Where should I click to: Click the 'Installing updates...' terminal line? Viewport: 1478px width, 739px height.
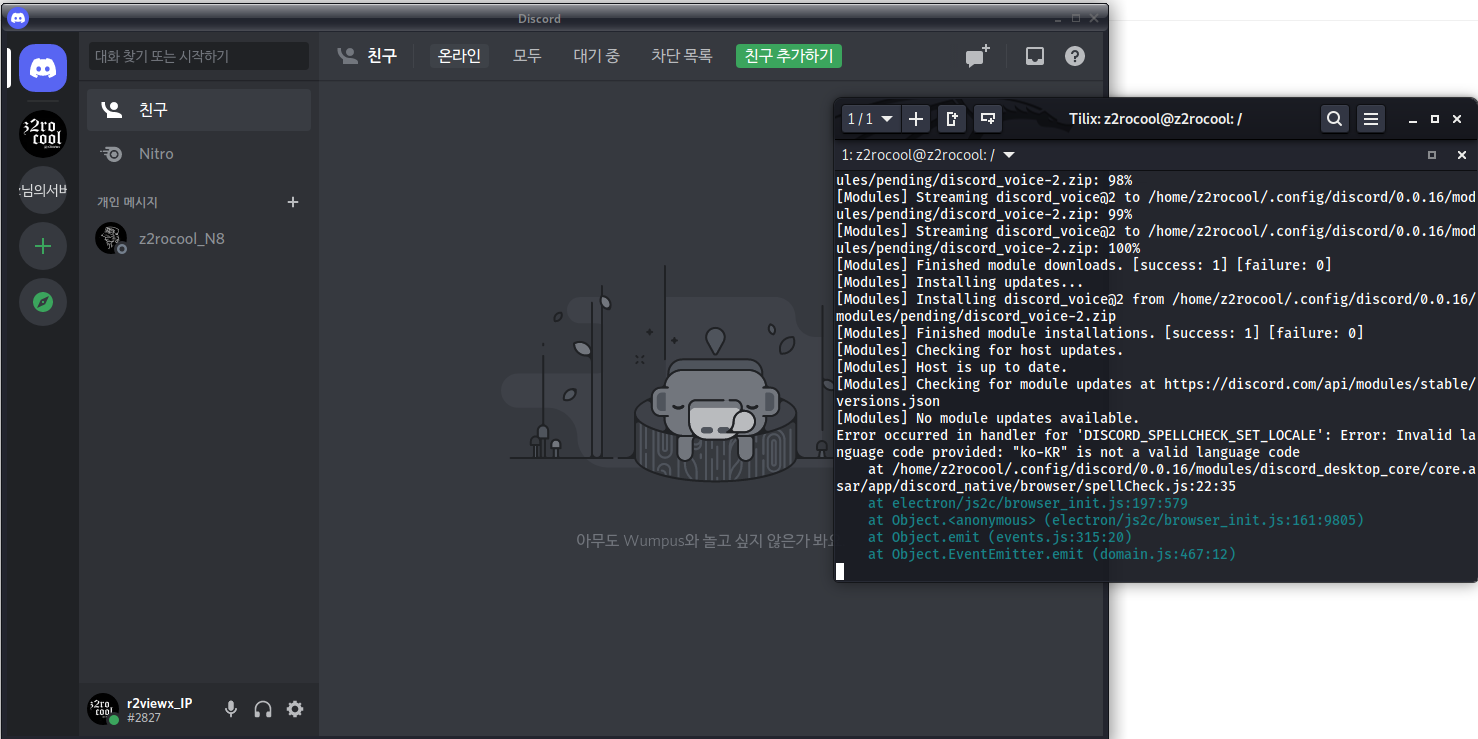point(959,282)
